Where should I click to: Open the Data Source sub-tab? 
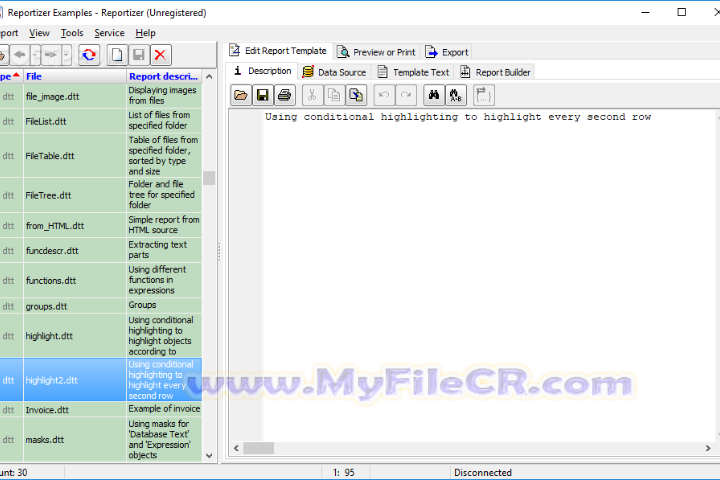(334, 72)
